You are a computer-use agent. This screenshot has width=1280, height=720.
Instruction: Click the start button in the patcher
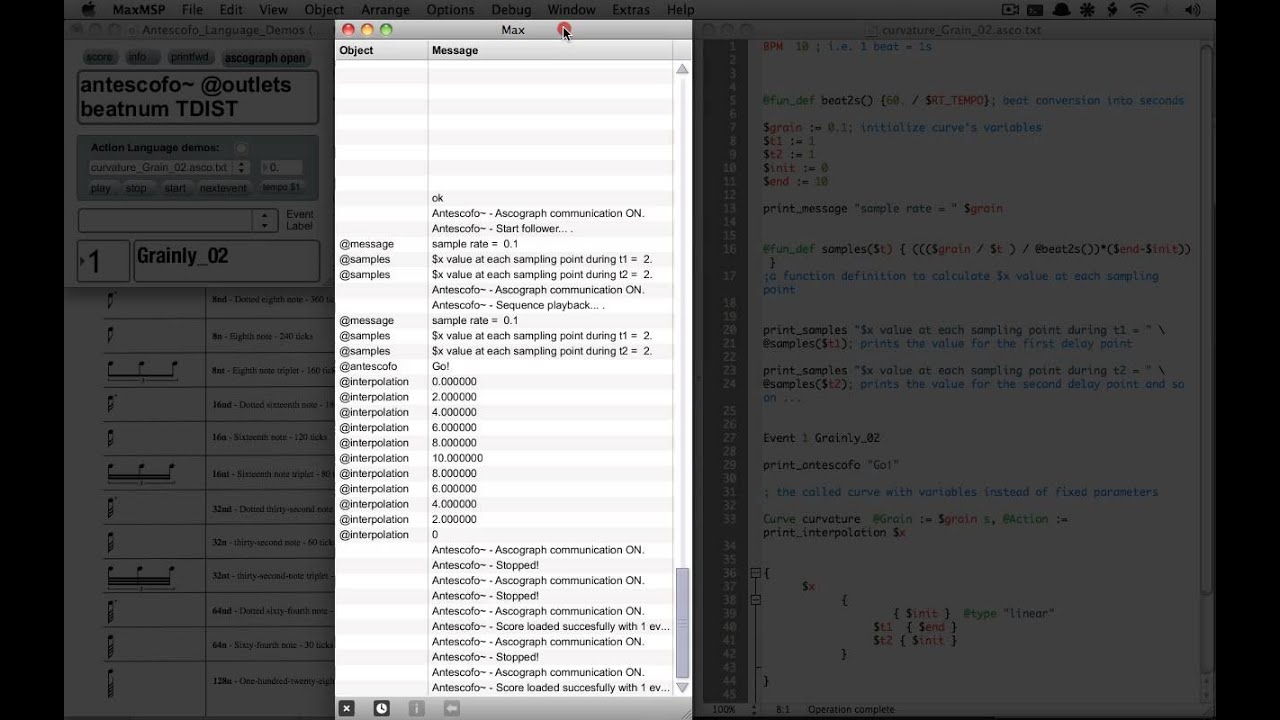[175, 188]
